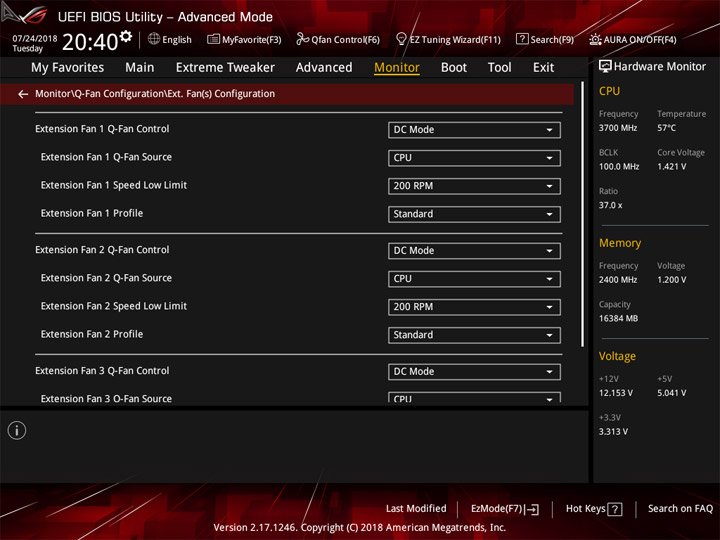Click the breadcrumb path text

click(x=155, y=94)
